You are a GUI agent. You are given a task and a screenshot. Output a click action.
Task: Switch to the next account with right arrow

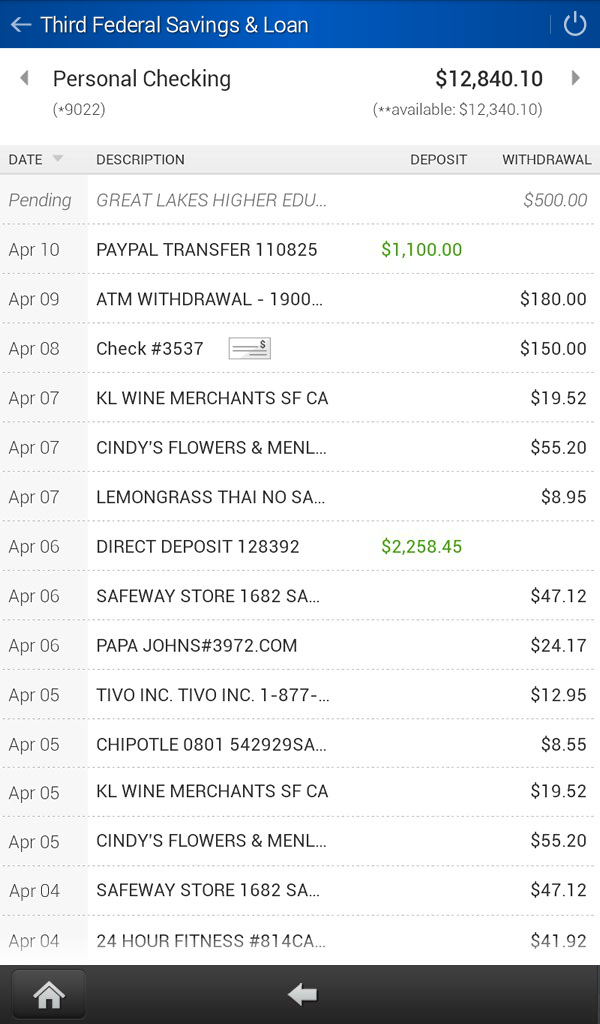click(575, 78)
